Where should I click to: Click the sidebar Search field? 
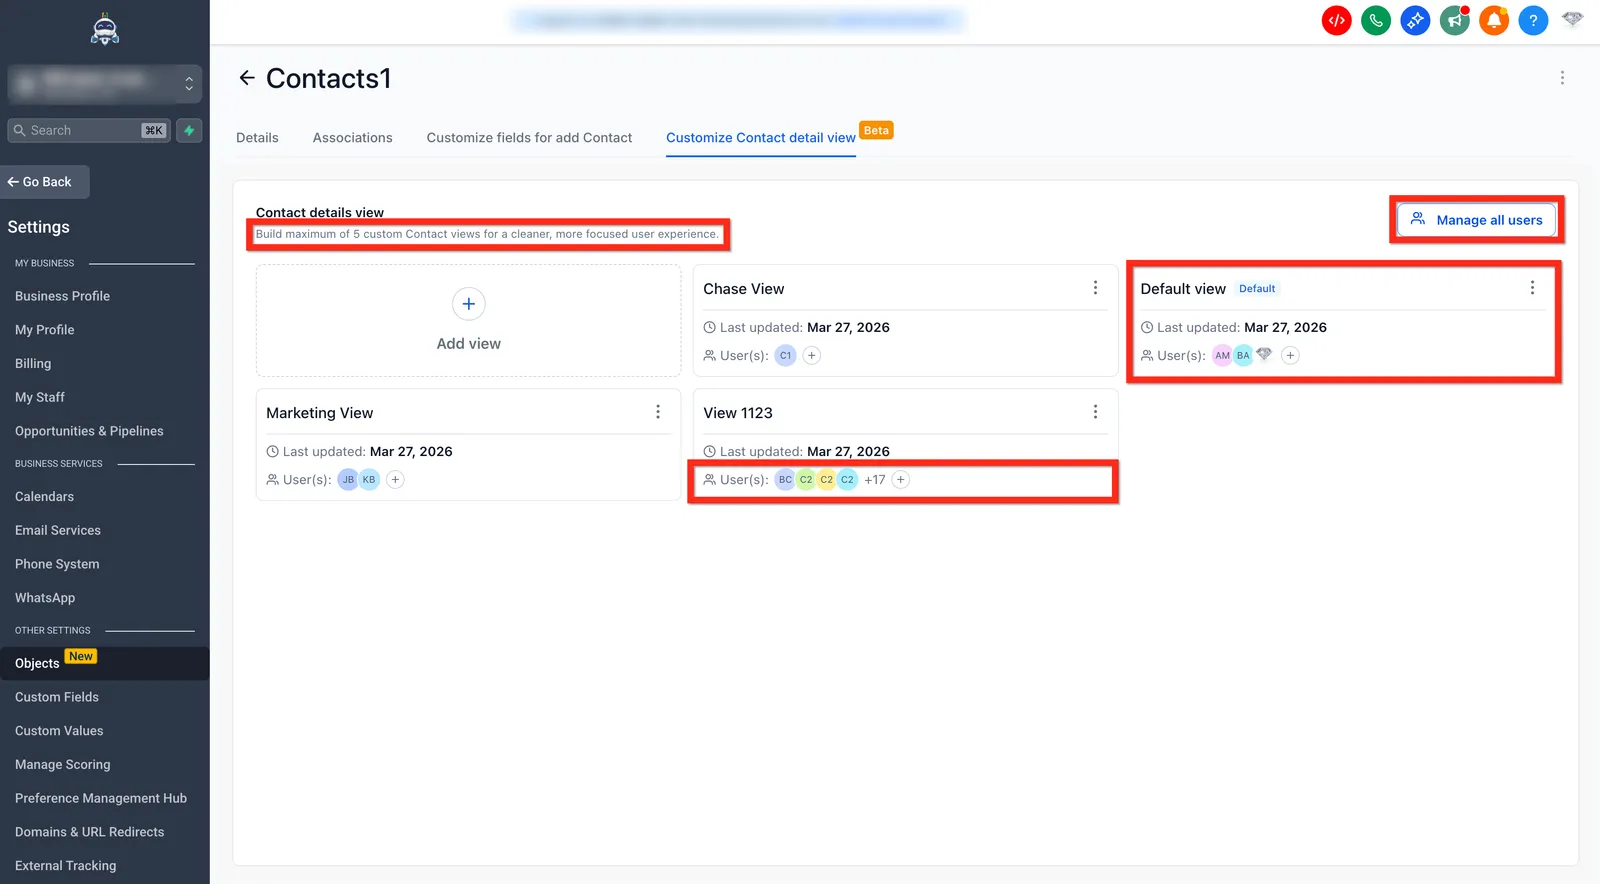click(90, 130)
